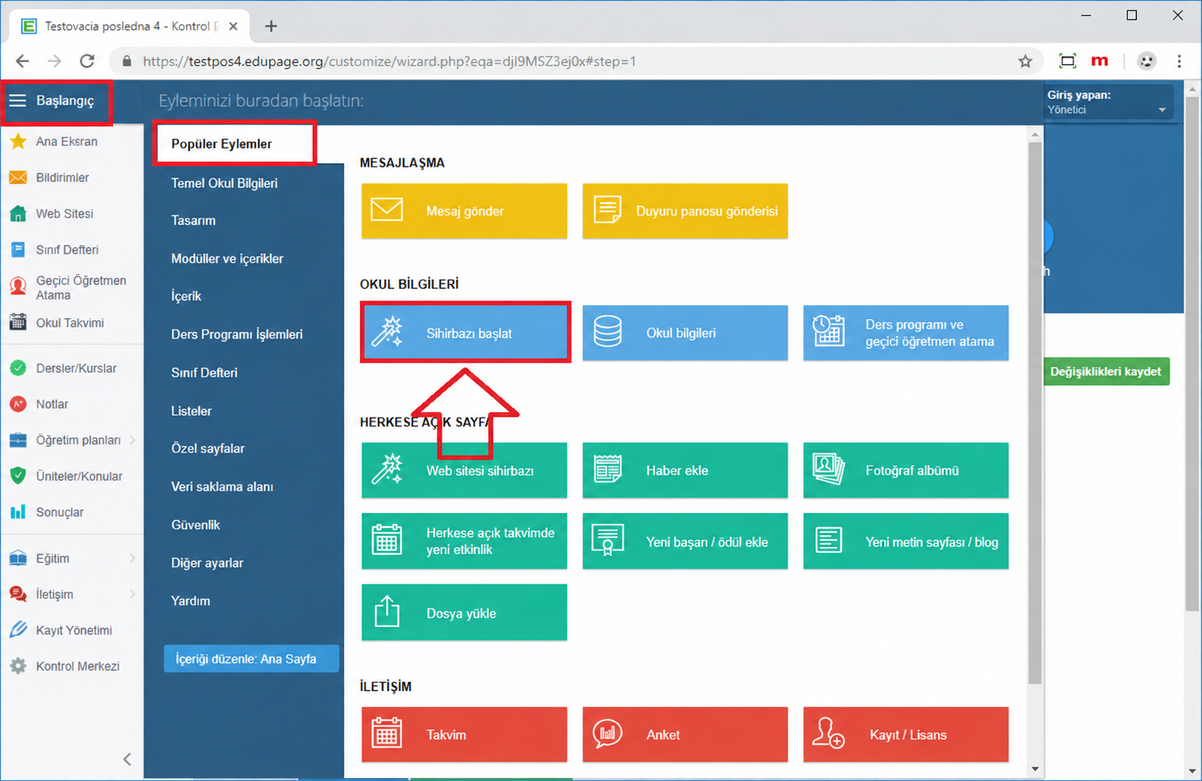
Task: Click the Kayıt / Lisans tile
Action: (906, 735)
